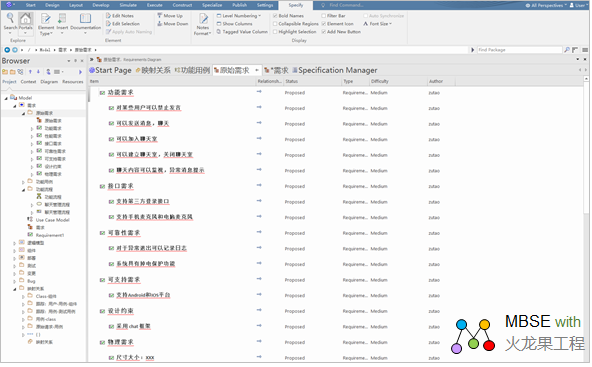Click the New Package icon in Browser toolbar

coord(5,72)
